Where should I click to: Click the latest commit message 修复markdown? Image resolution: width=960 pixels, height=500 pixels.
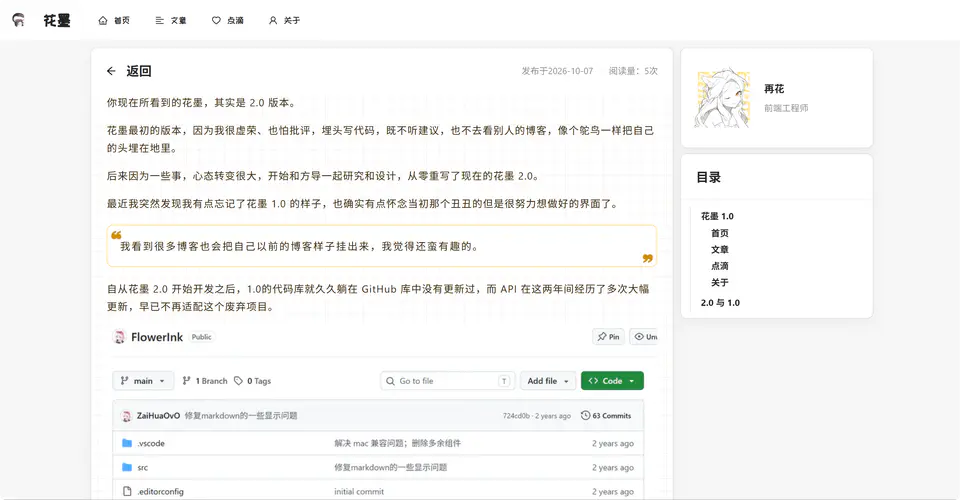coord(241,416)
